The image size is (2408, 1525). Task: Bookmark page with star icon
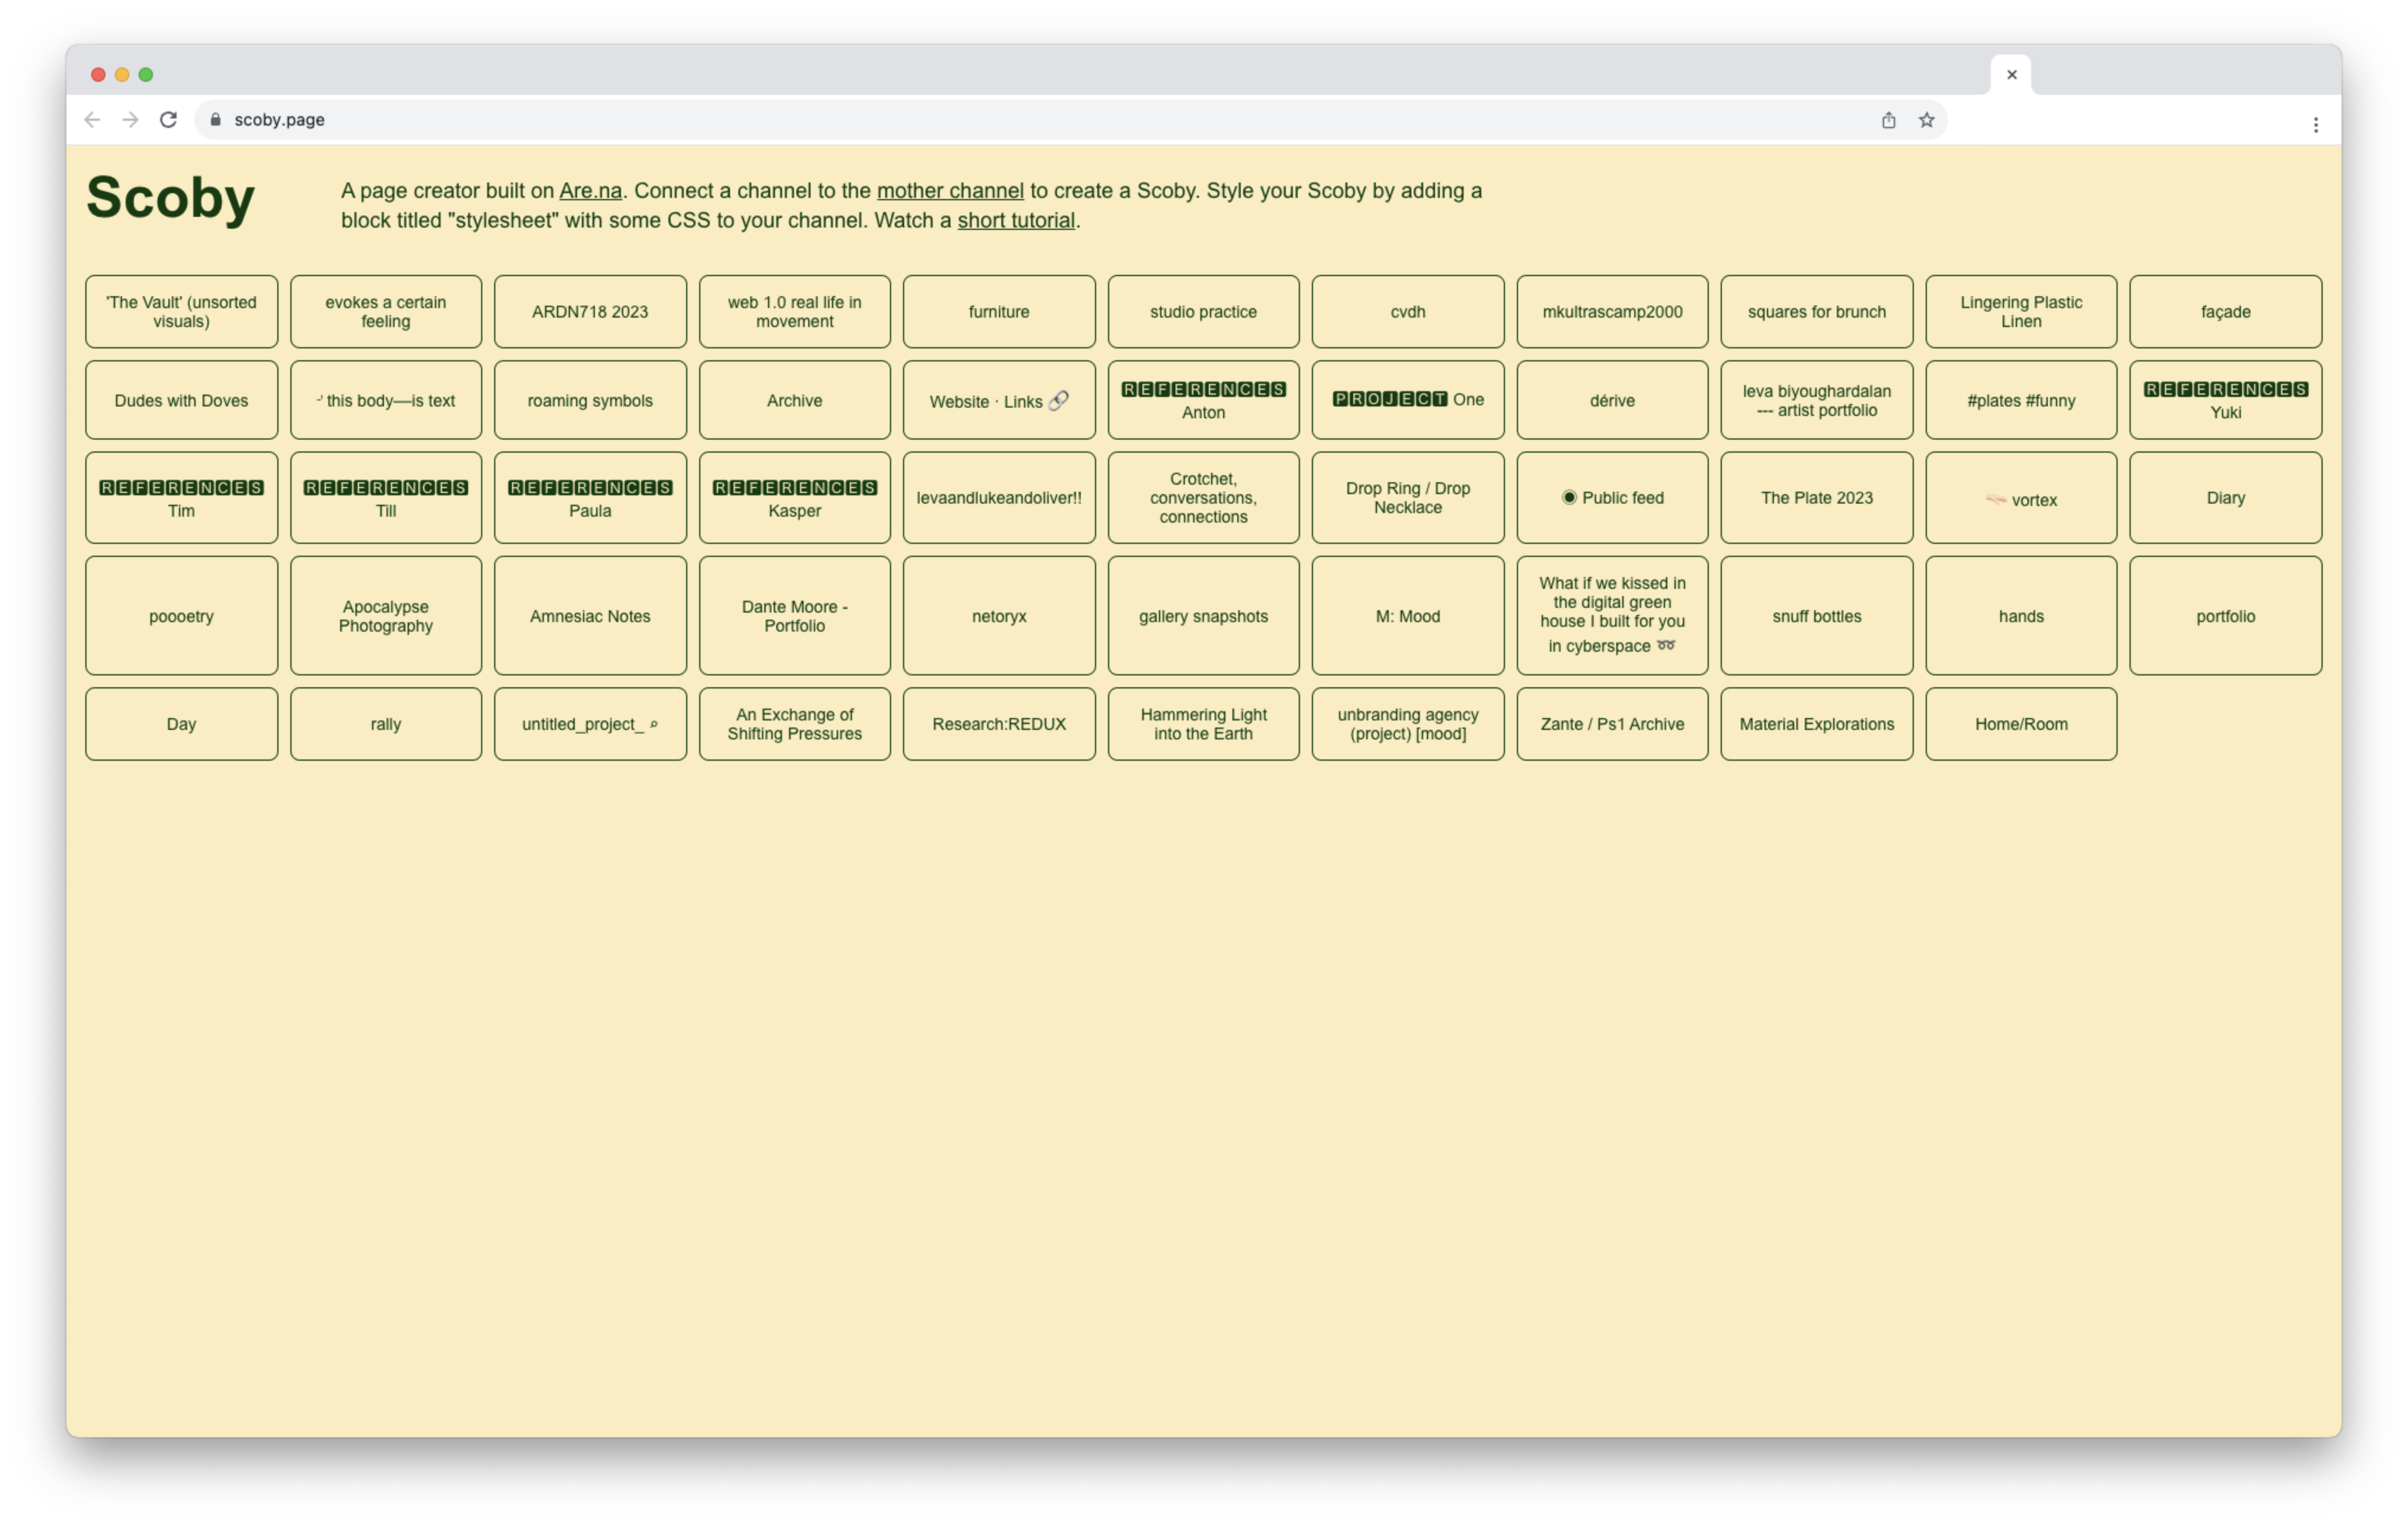(x=1926, y=120)
